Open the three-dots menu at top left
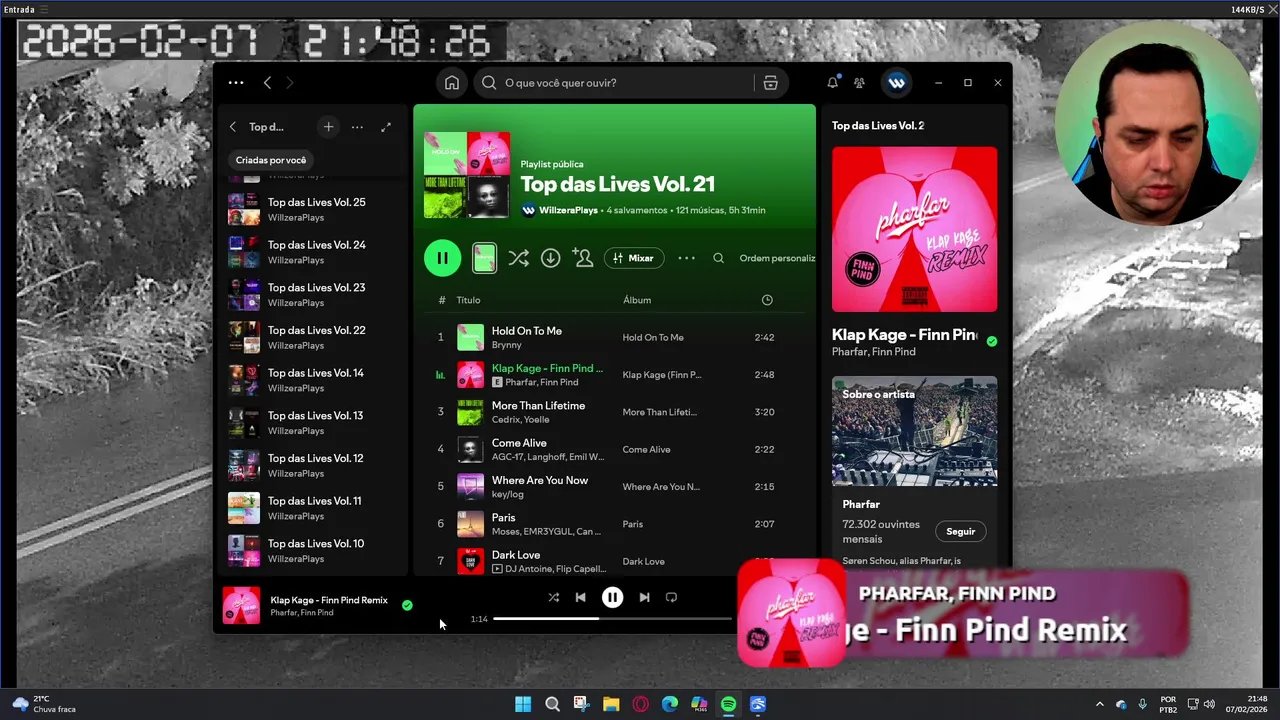 pyautogui.click(x=236, y=83)
